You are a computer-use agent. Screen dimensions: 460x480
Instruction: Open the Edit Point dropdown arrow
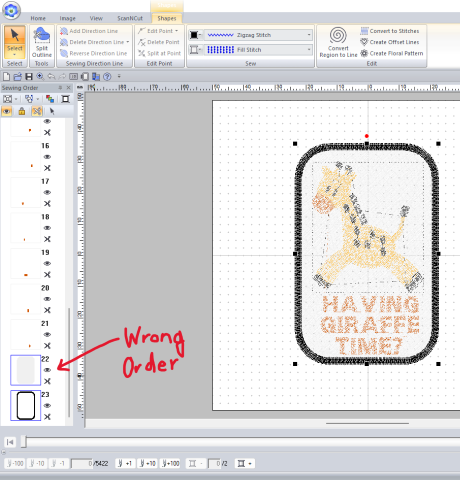176,31
